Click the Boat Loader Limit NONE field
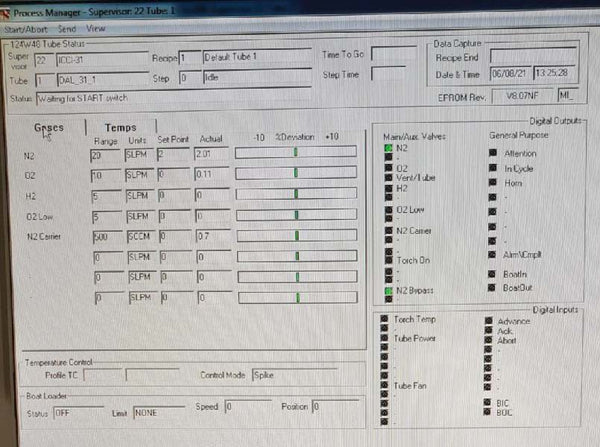Screen dimensions: 600x447 tap(159, 413)
